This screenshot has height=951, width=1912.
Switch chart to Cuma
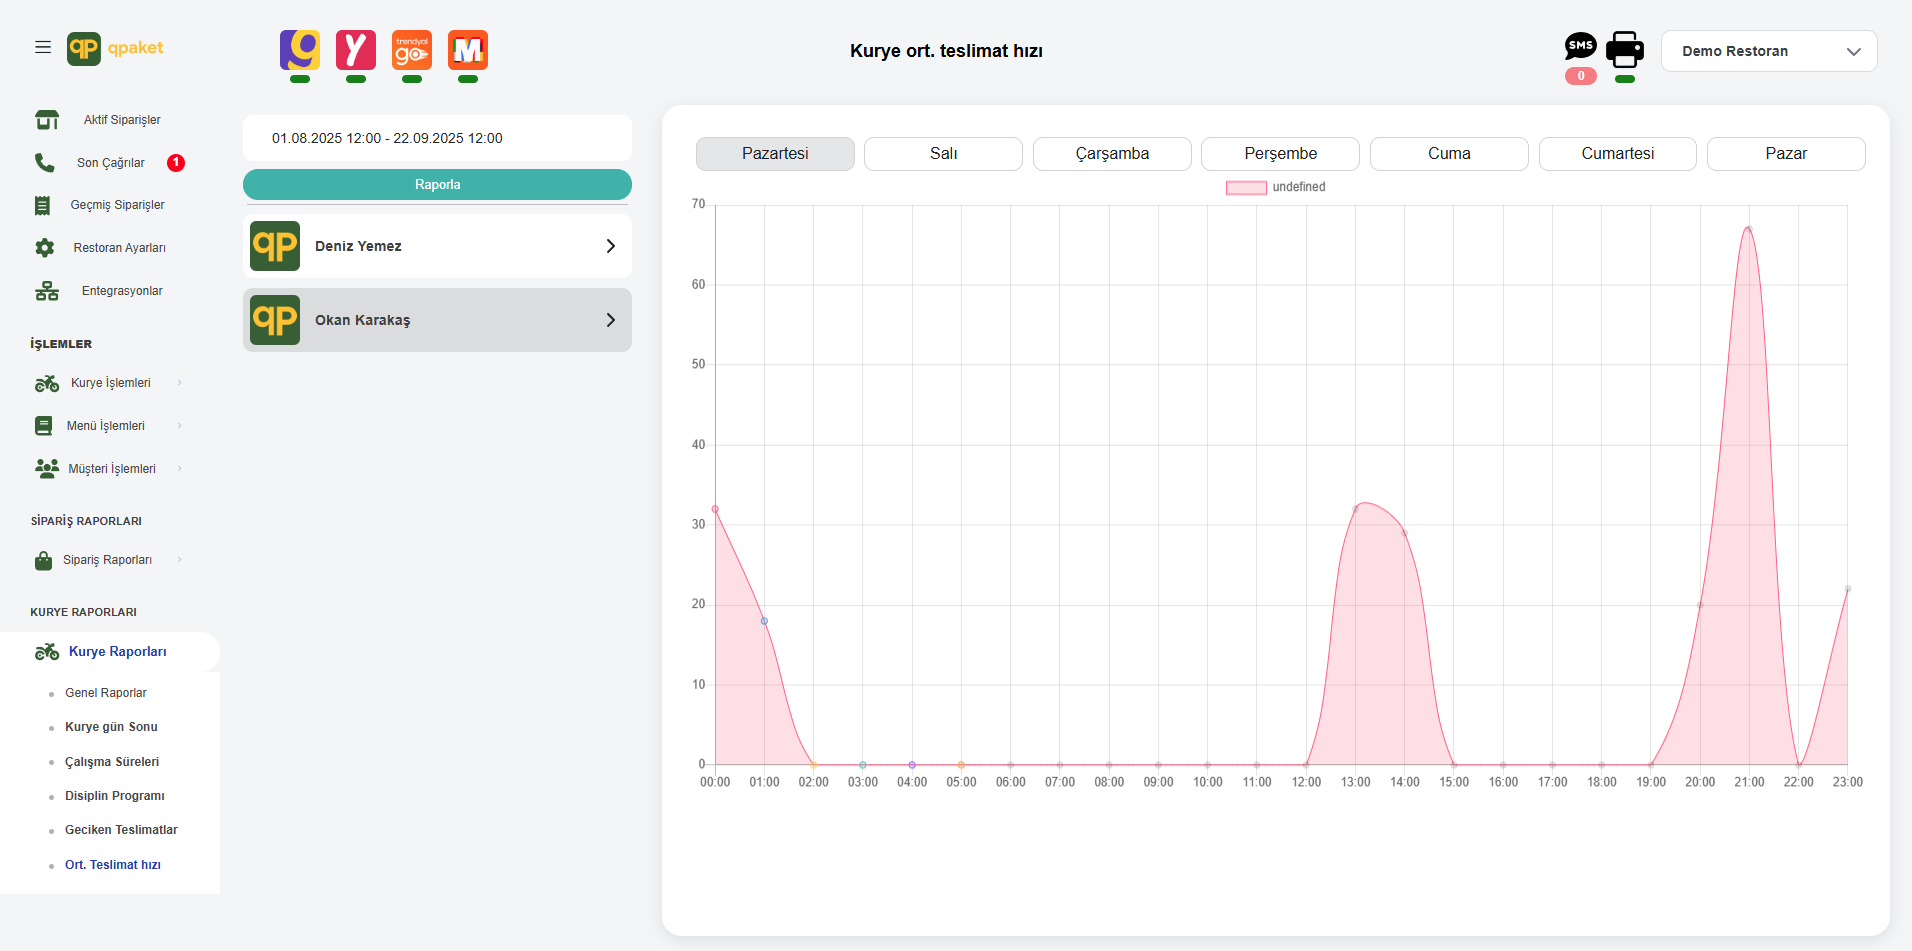[1448, 154]
